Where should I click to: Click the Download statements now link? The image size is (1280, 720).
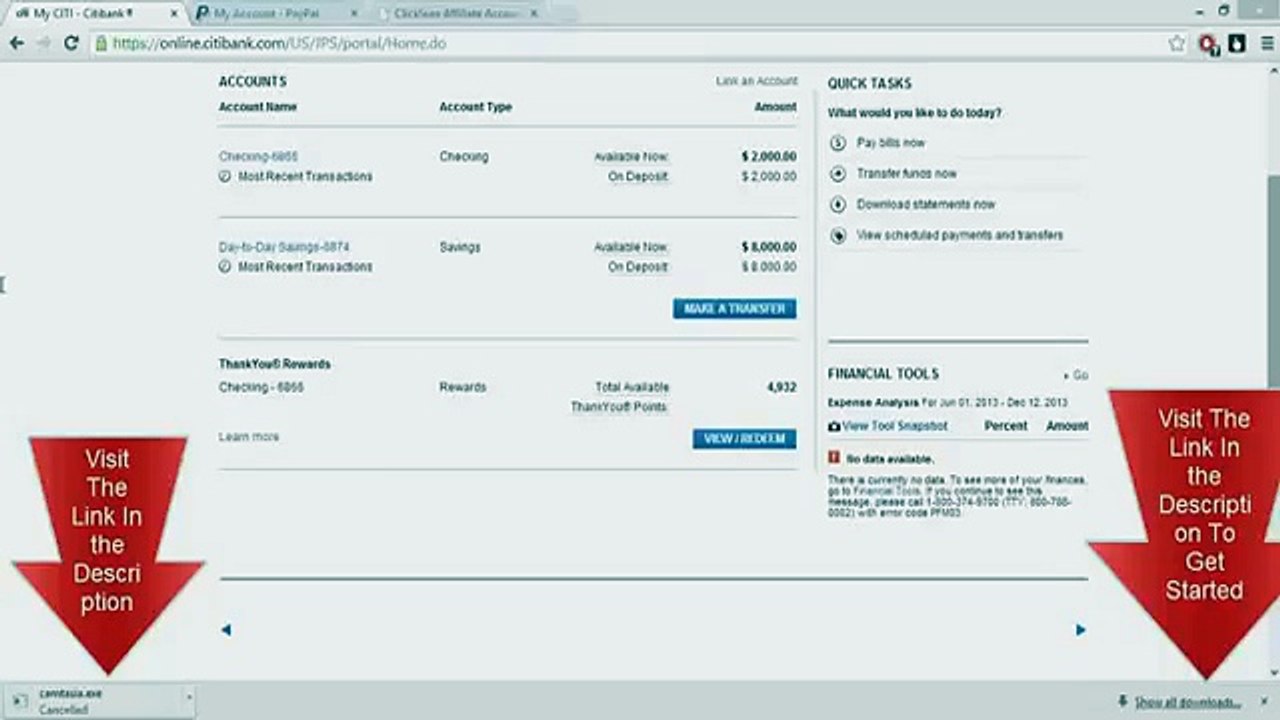(926, 205)
